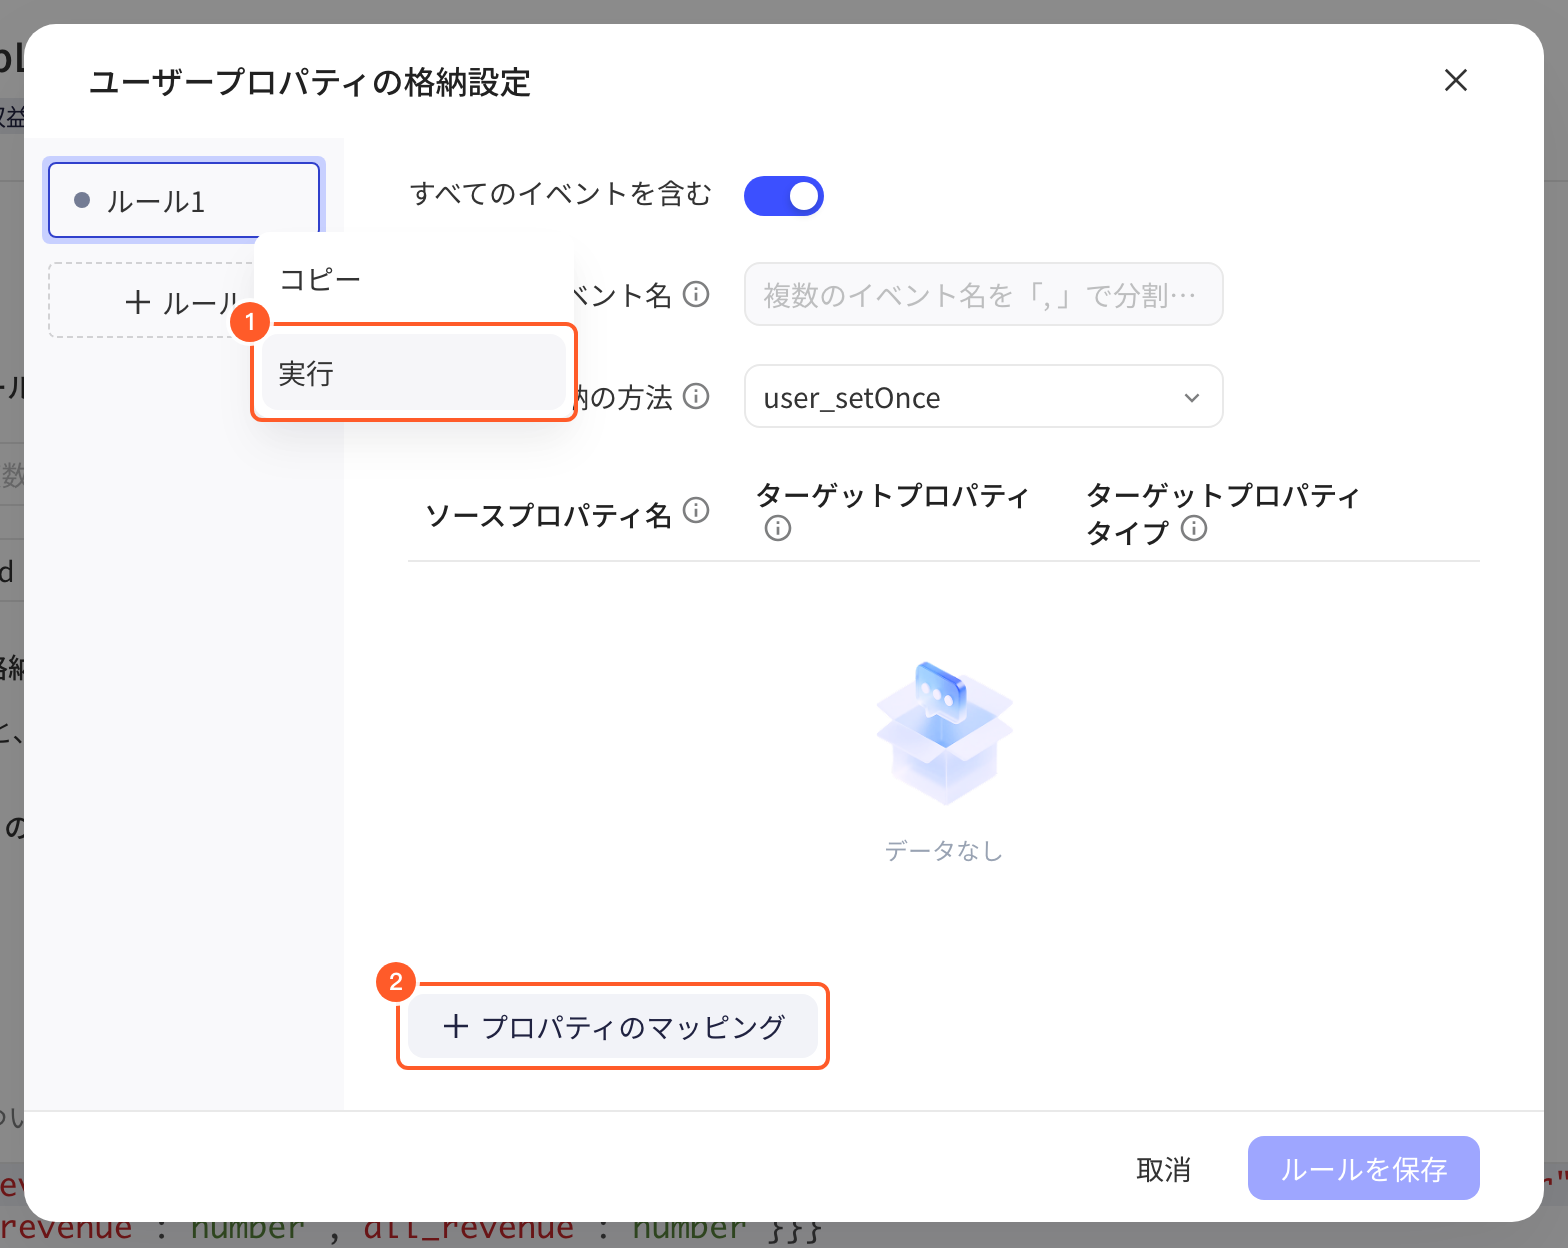Click info icon under ターゲットプロパティ header
1568x1248 pixels.
pyautogui.click(x=778, y=528)
